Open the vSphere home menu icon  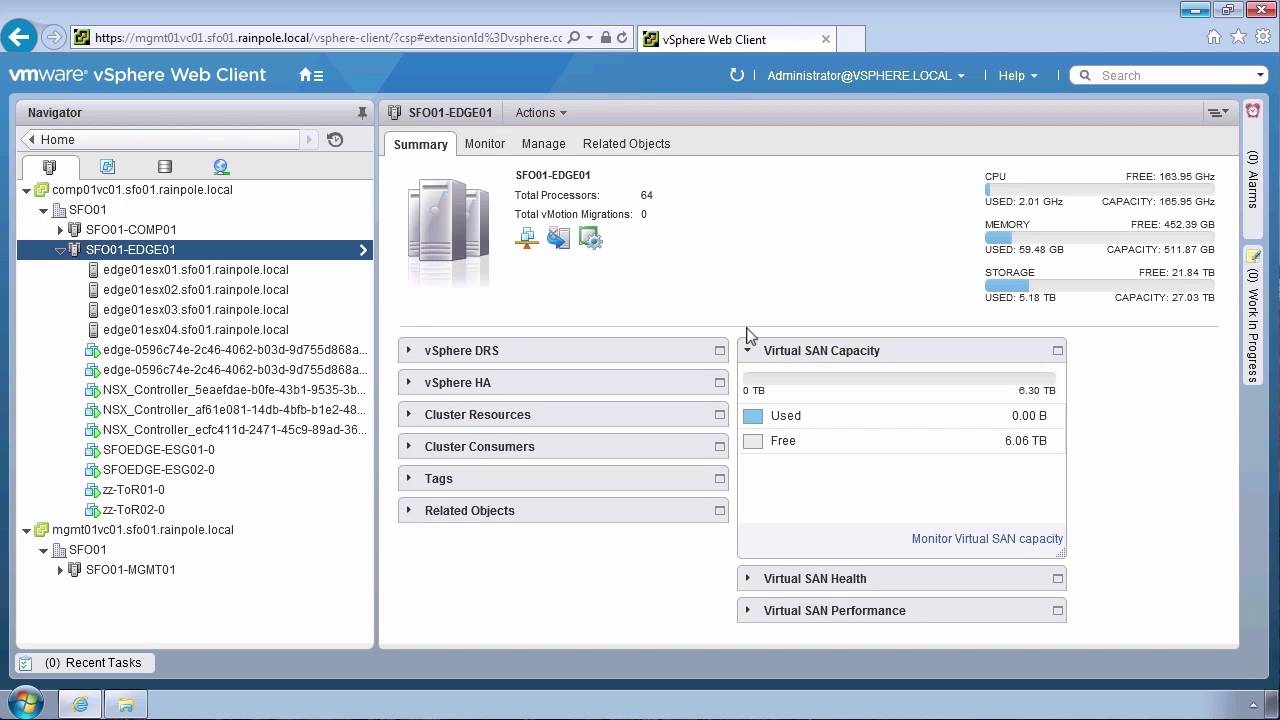pos(311,75)
